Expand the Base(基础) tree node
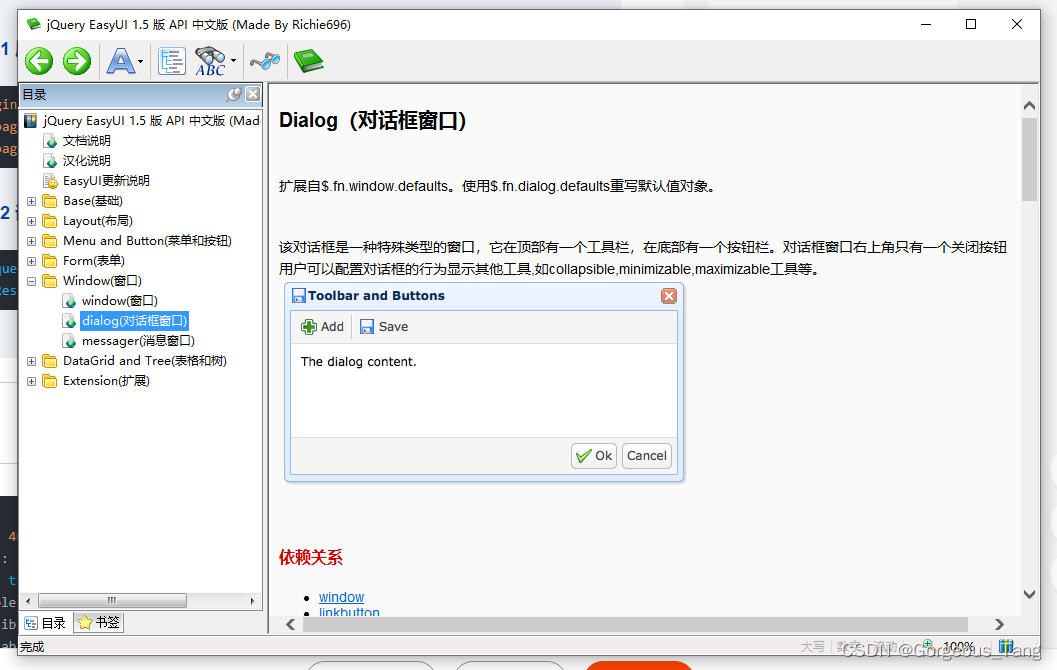Image resolution: width=1057 pixels, height=670 pixels. click(x=30, y=200)
